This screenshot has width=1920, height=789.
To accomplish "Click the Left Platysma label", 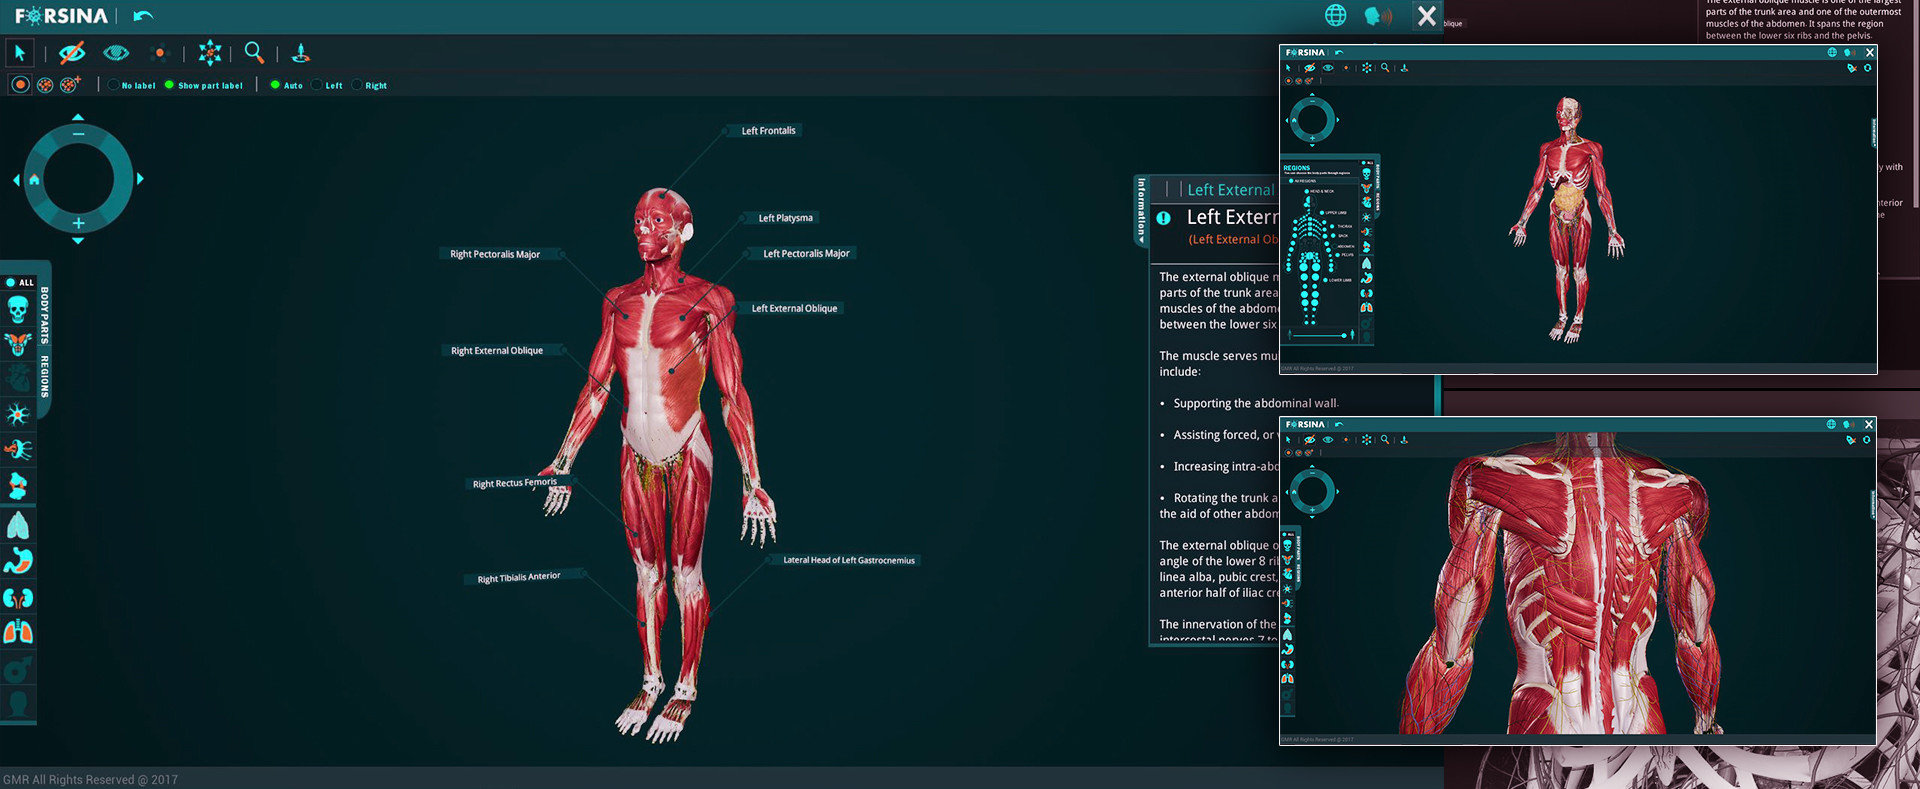I will (785, 218).
